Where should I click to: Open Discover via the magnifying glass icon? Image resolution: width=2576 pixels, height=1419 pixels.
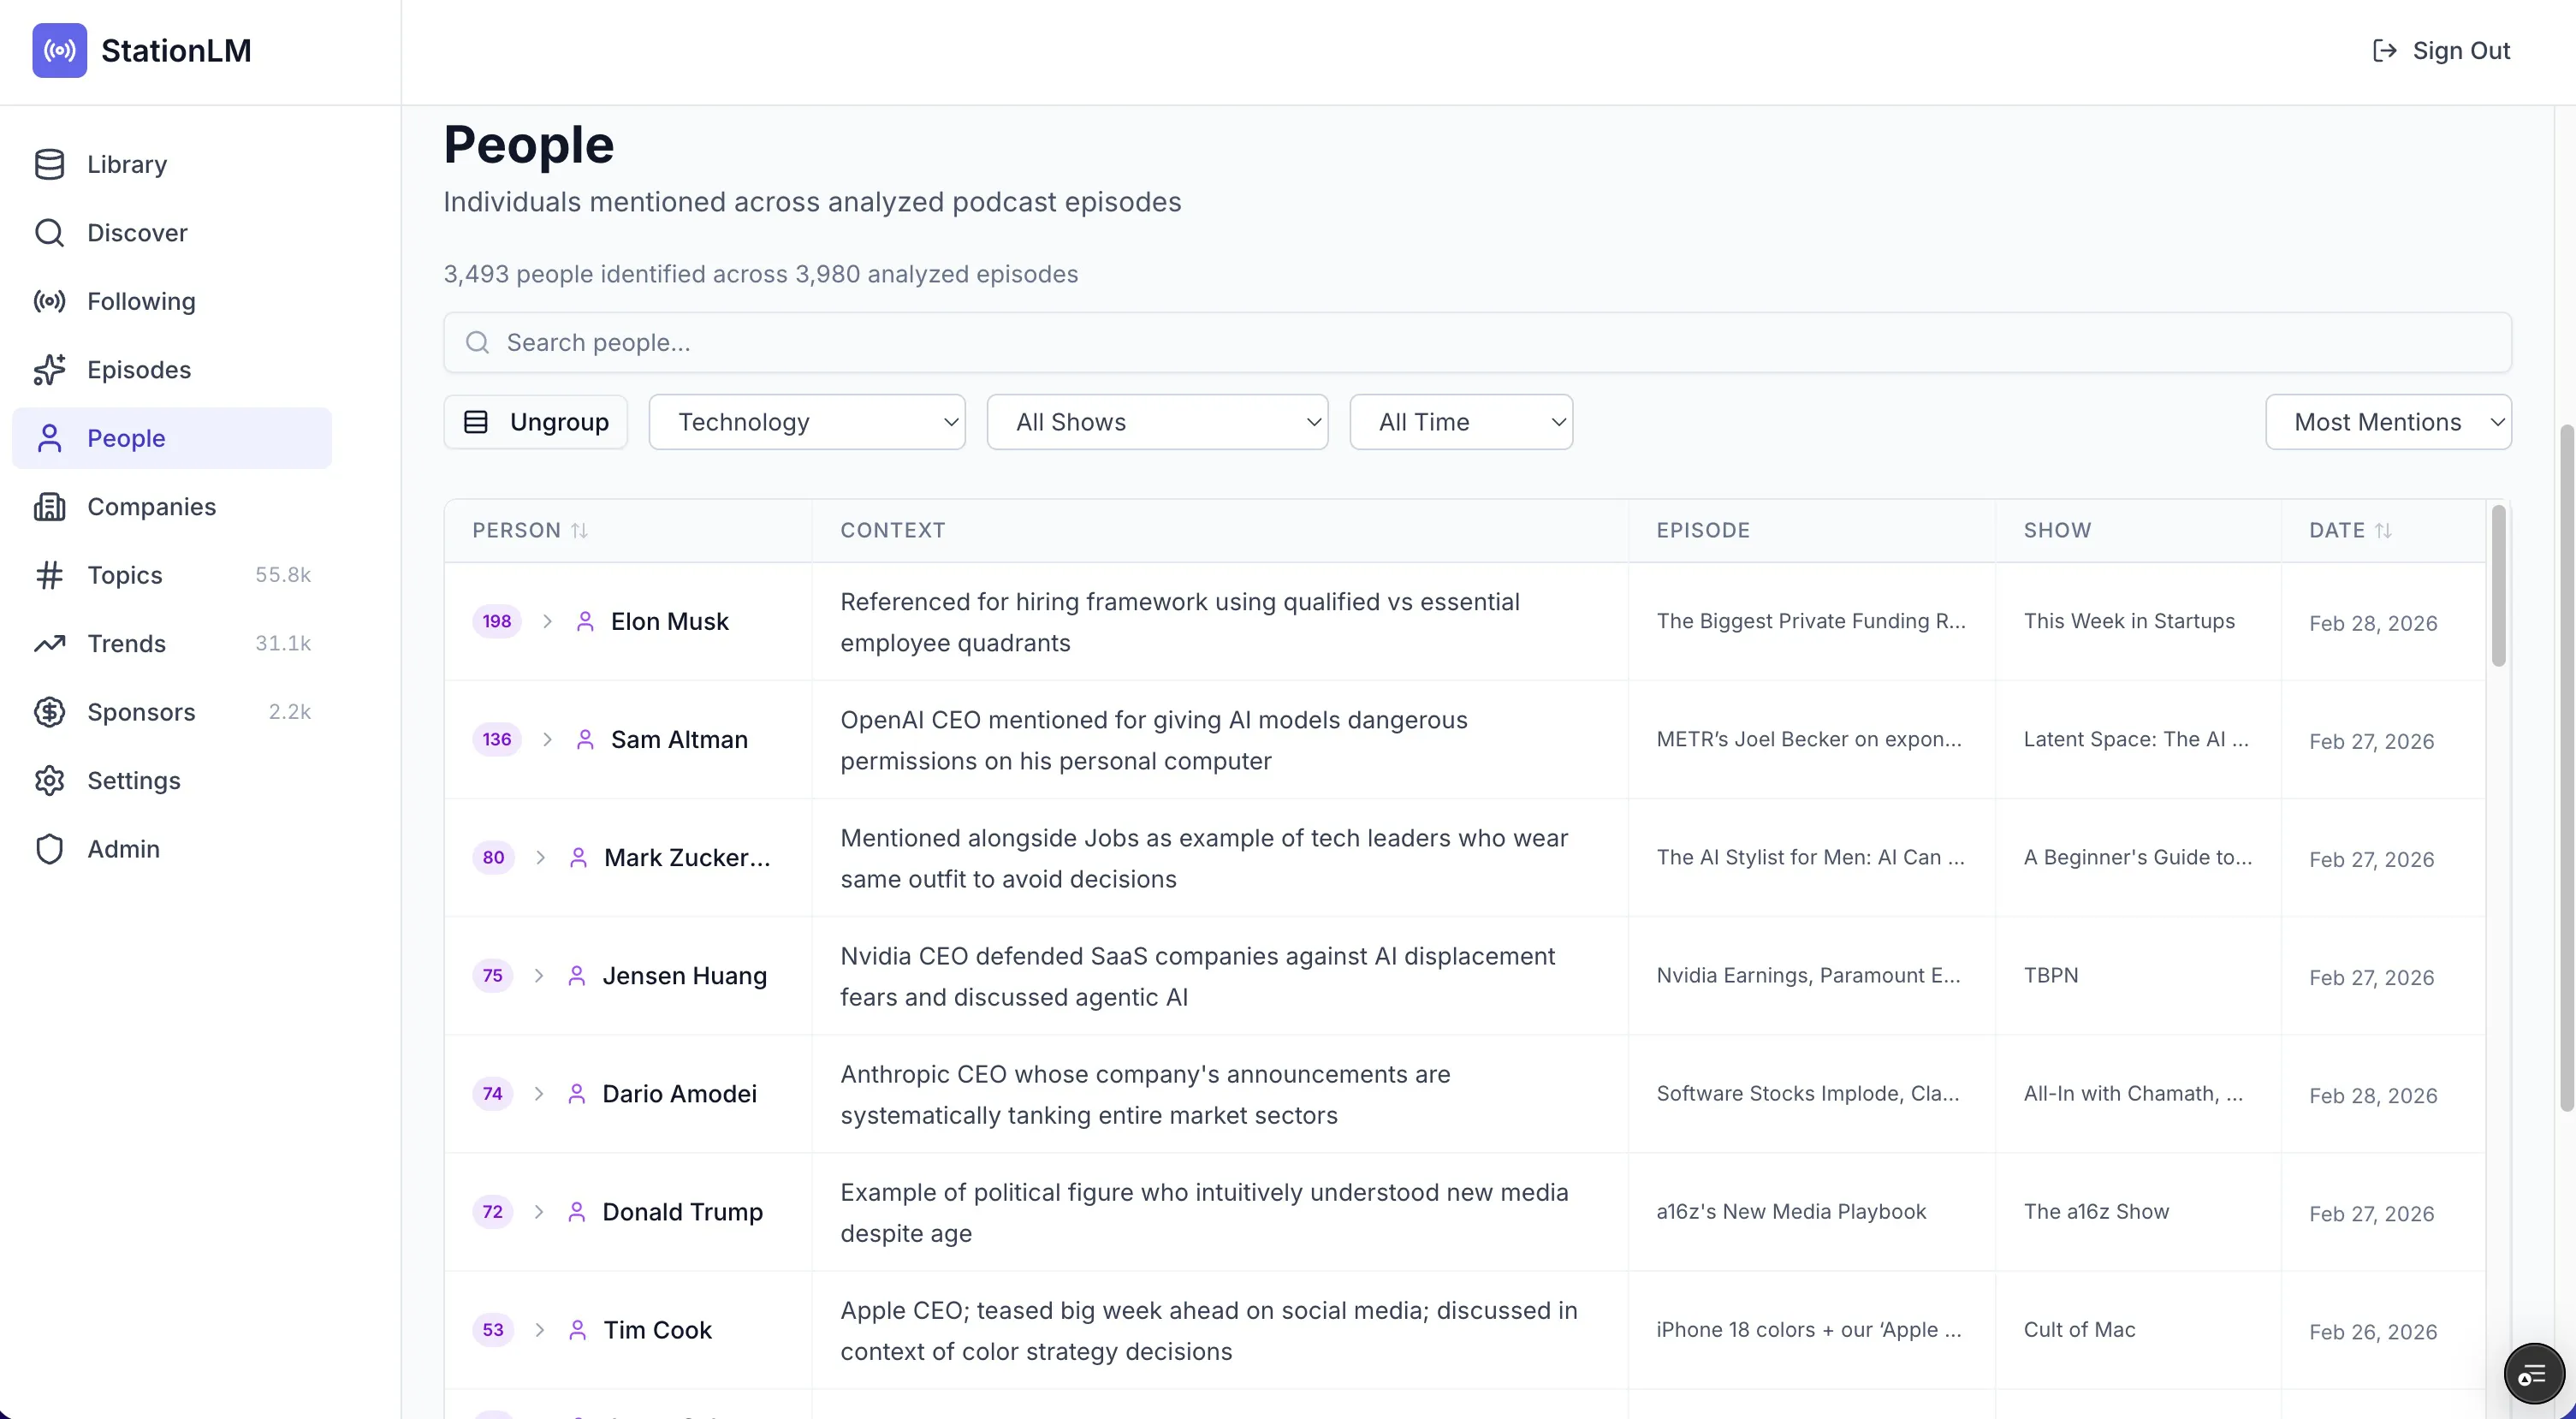[50, 232]
